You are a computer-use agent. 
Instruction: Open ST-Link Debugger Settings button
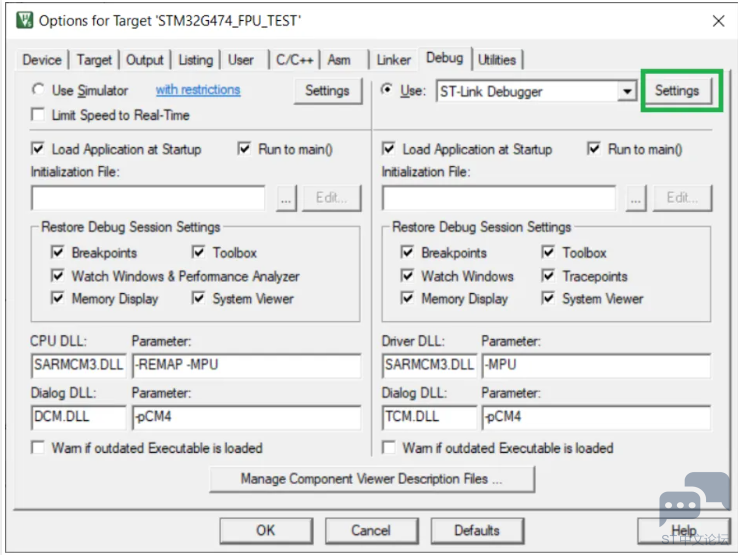click(x=677, y=90)
